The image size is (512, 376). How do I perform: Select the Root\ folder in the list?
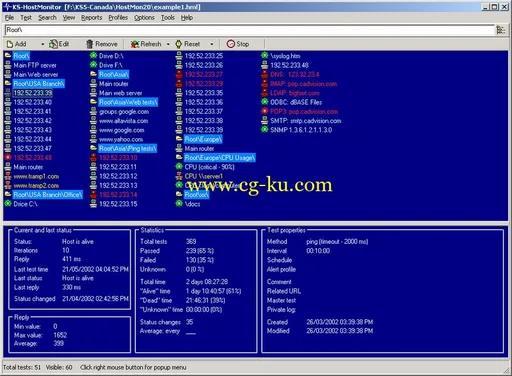point(21,56)
